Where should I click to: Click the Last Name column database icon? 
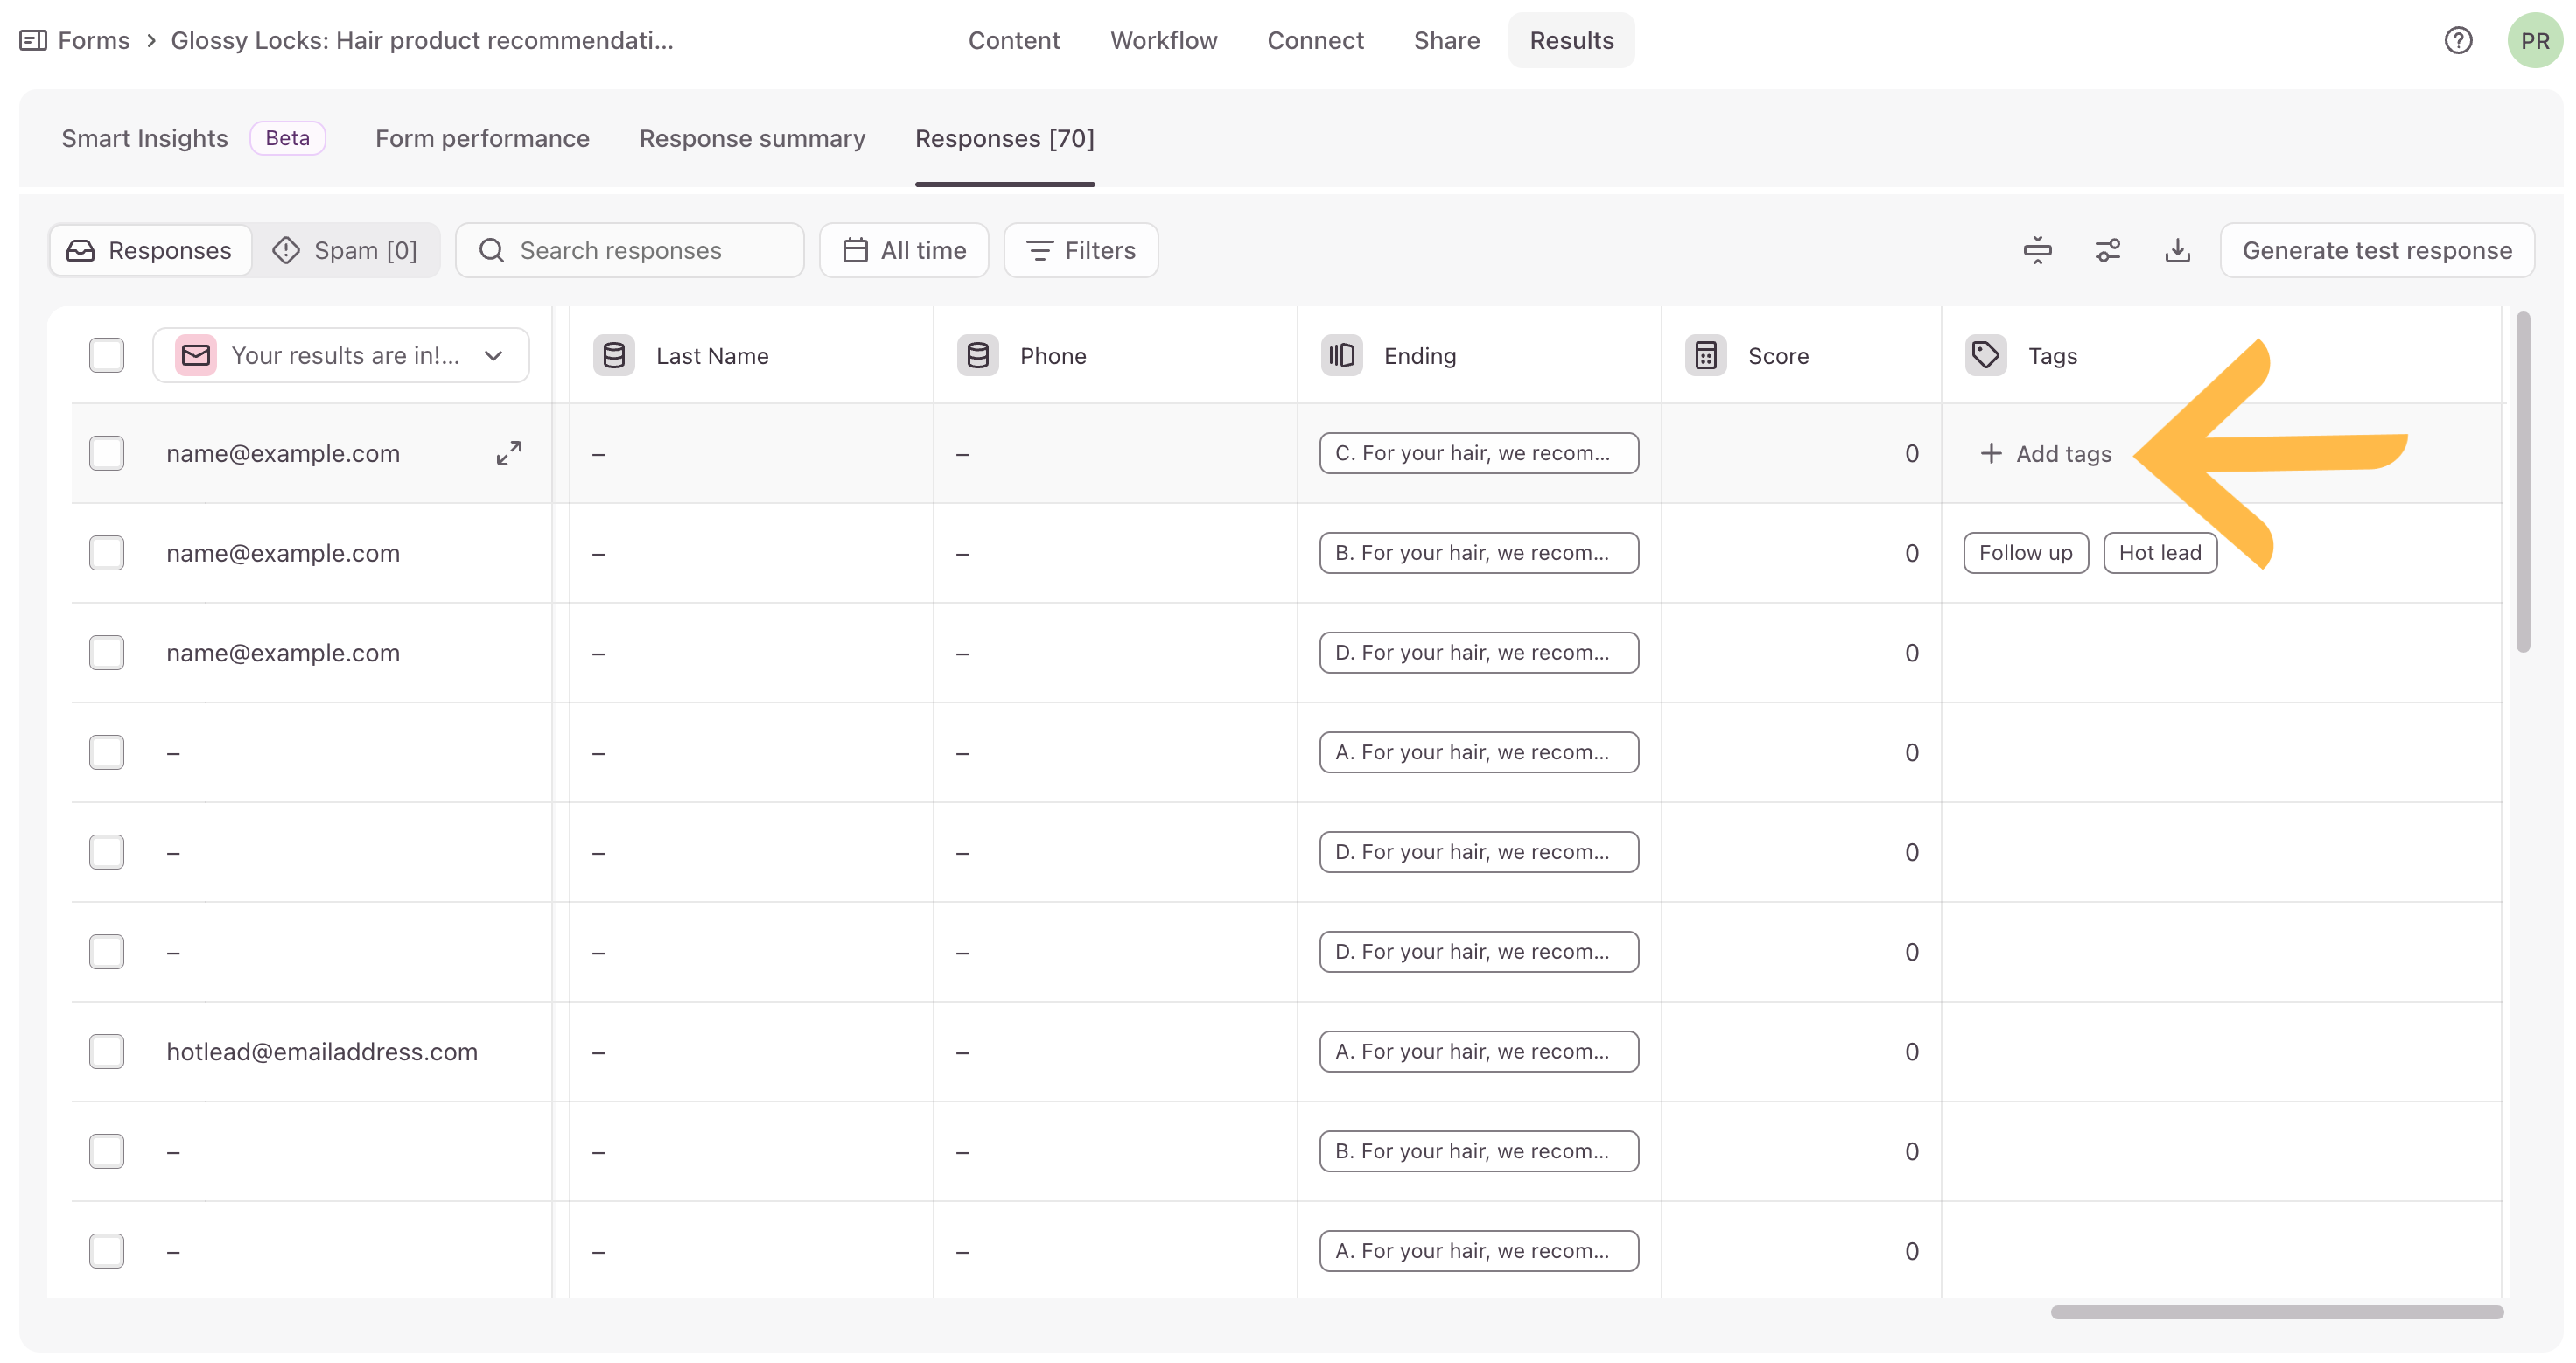614,355
